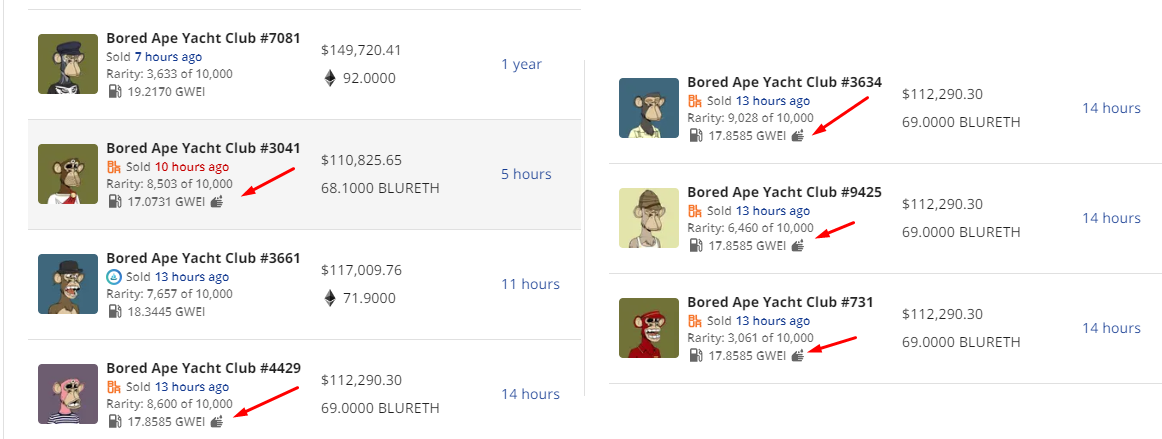Click the "11 hours" link for ape #3661
1162x439 pixels.
(530, 284)
